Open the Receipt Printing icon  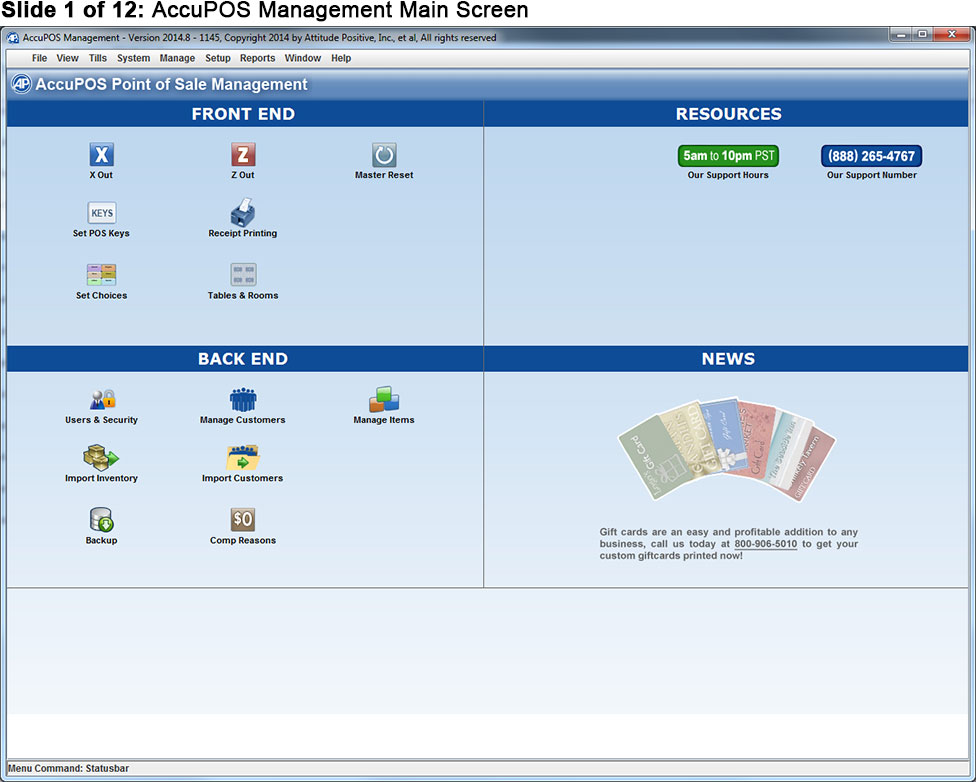[243, 212]
